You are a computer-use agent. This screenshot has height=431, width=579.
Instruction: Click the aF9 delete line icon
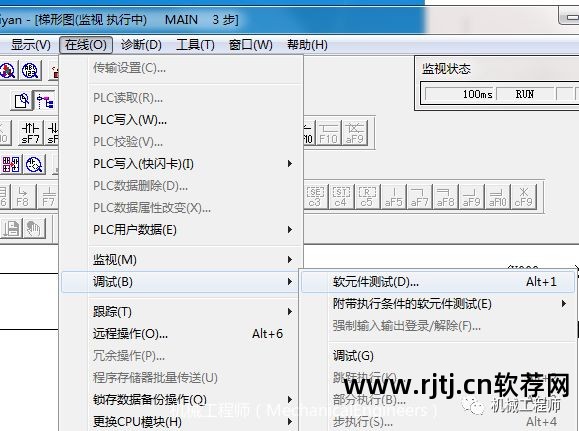(354, 133)
